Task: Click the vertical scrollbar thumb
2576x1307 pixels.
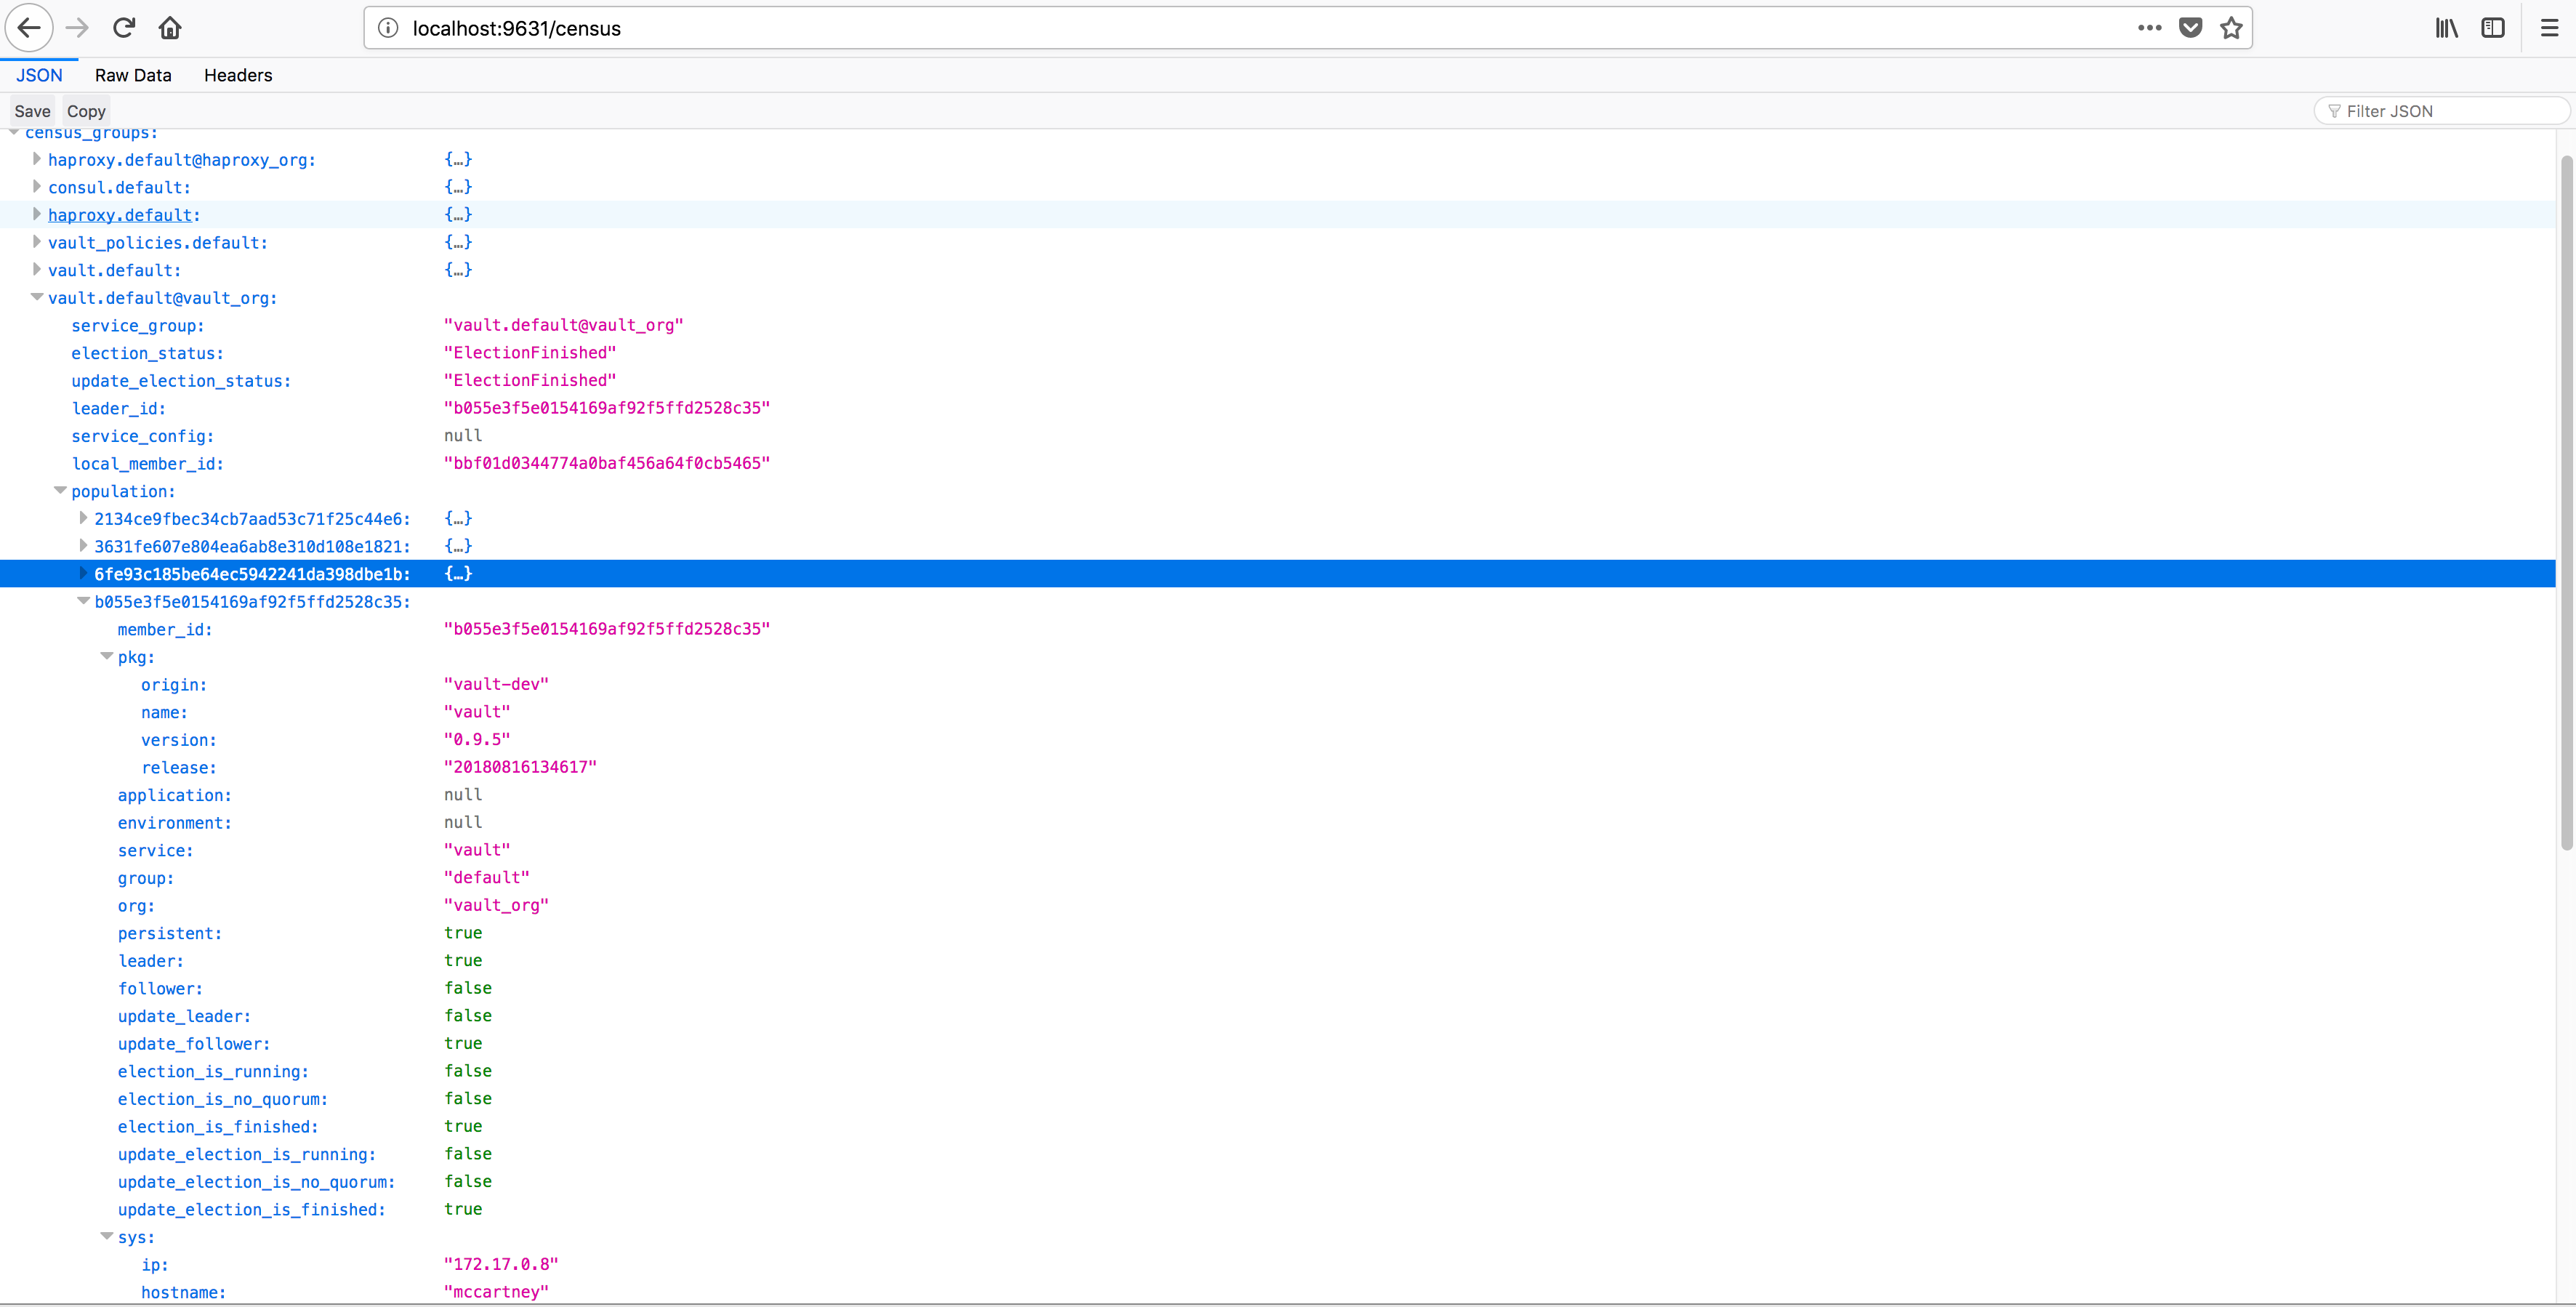Action: [2566, 503]
